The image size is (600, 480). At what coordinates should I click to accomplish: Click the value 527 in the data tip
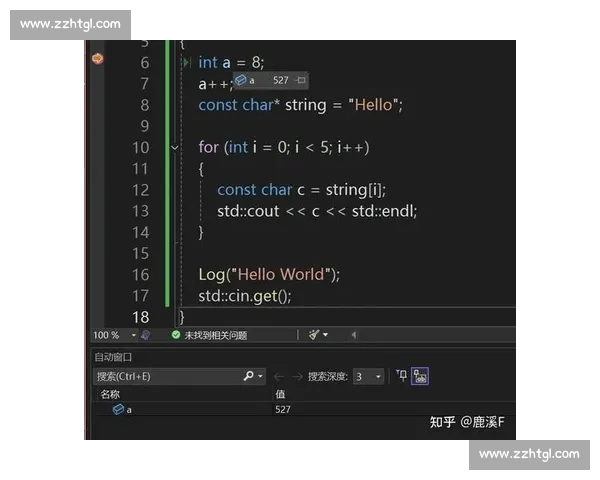click(280, 80)
